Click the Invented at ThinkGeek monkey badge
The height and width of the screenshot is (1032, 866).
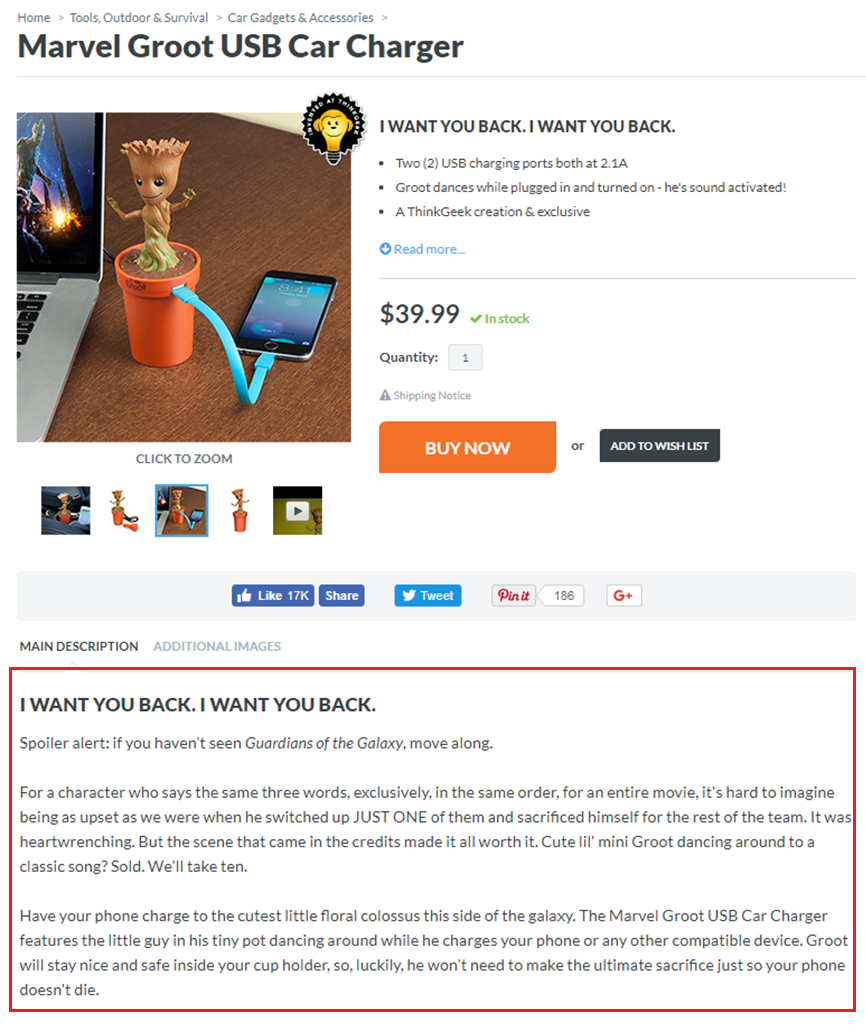pos(334,128)
